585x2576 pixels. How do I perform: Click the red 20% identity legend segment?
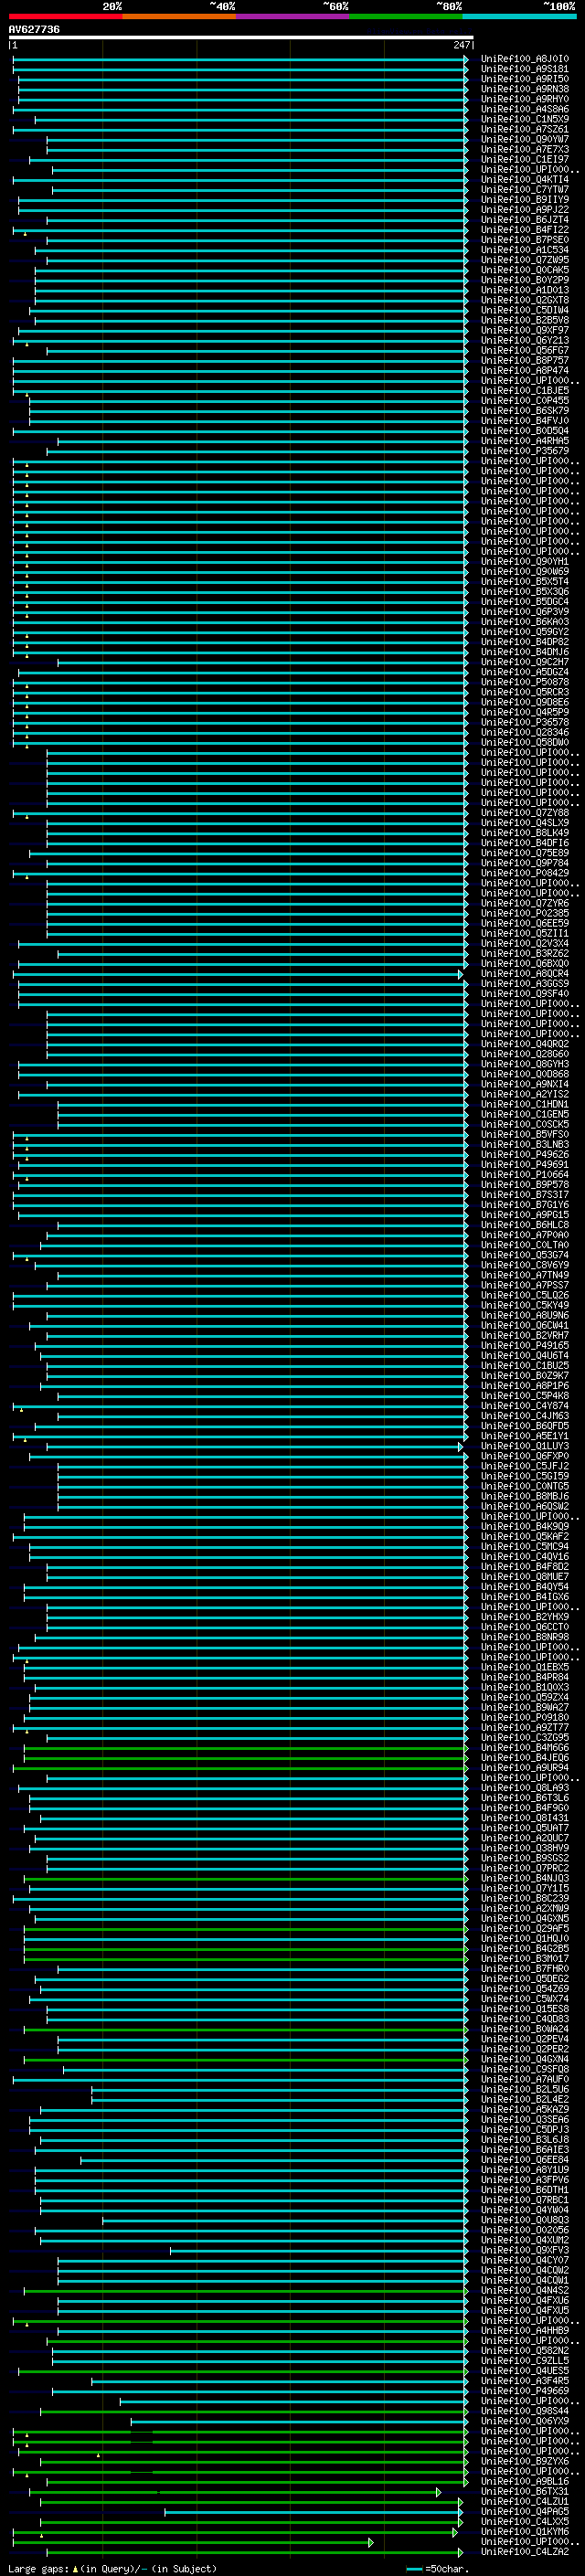click(66, 16)
